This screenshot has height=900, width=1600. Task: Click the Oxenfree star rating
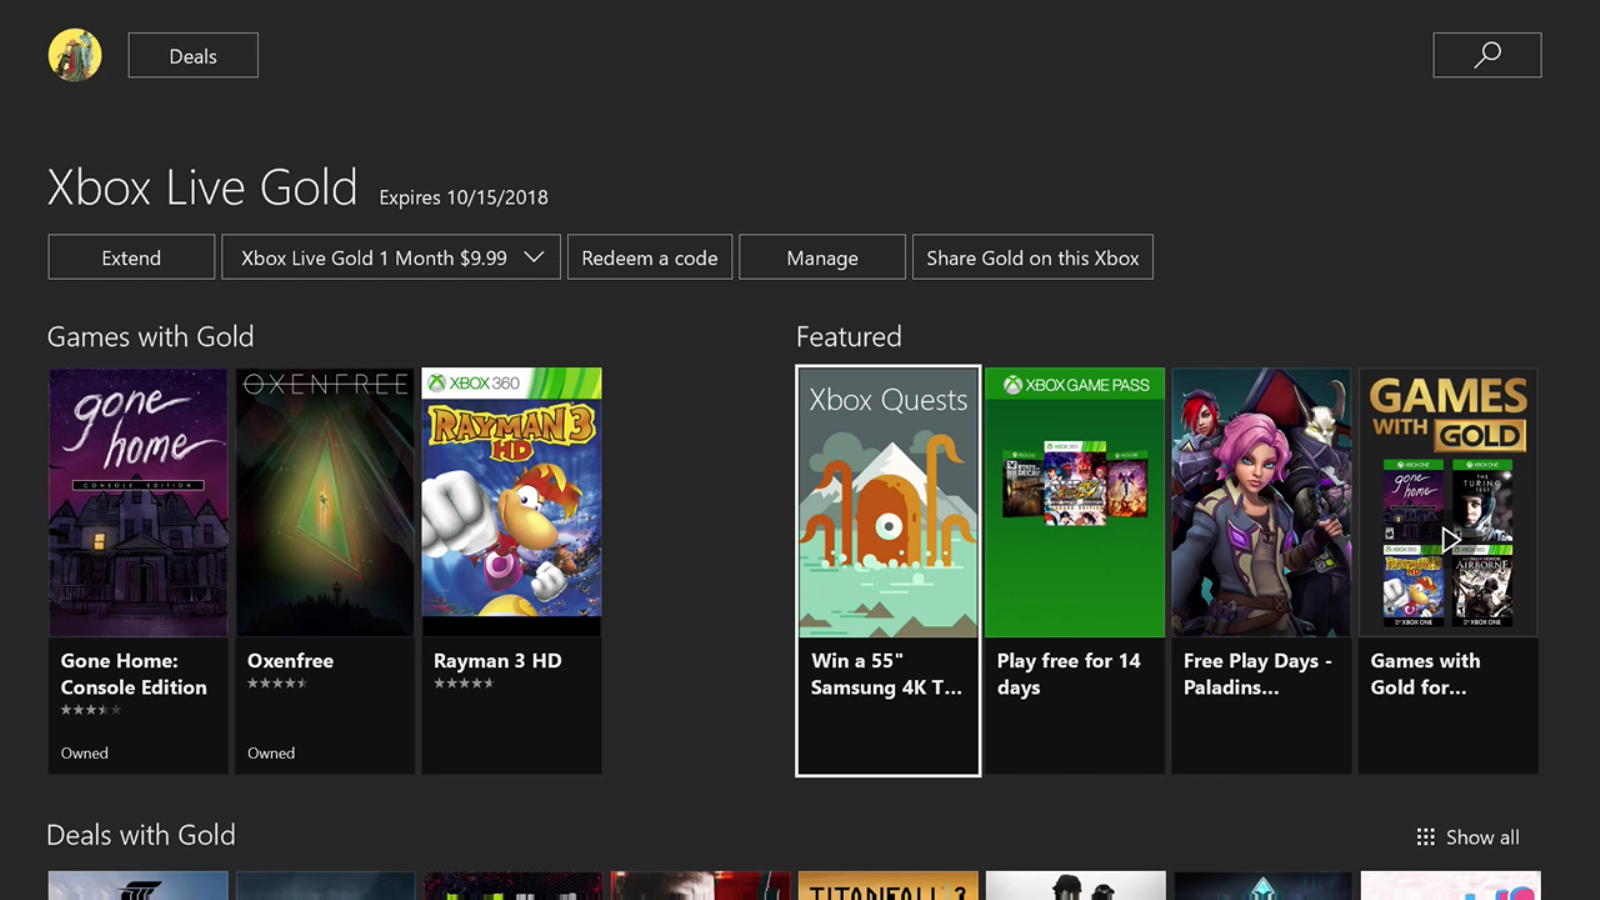pos(277,684)
